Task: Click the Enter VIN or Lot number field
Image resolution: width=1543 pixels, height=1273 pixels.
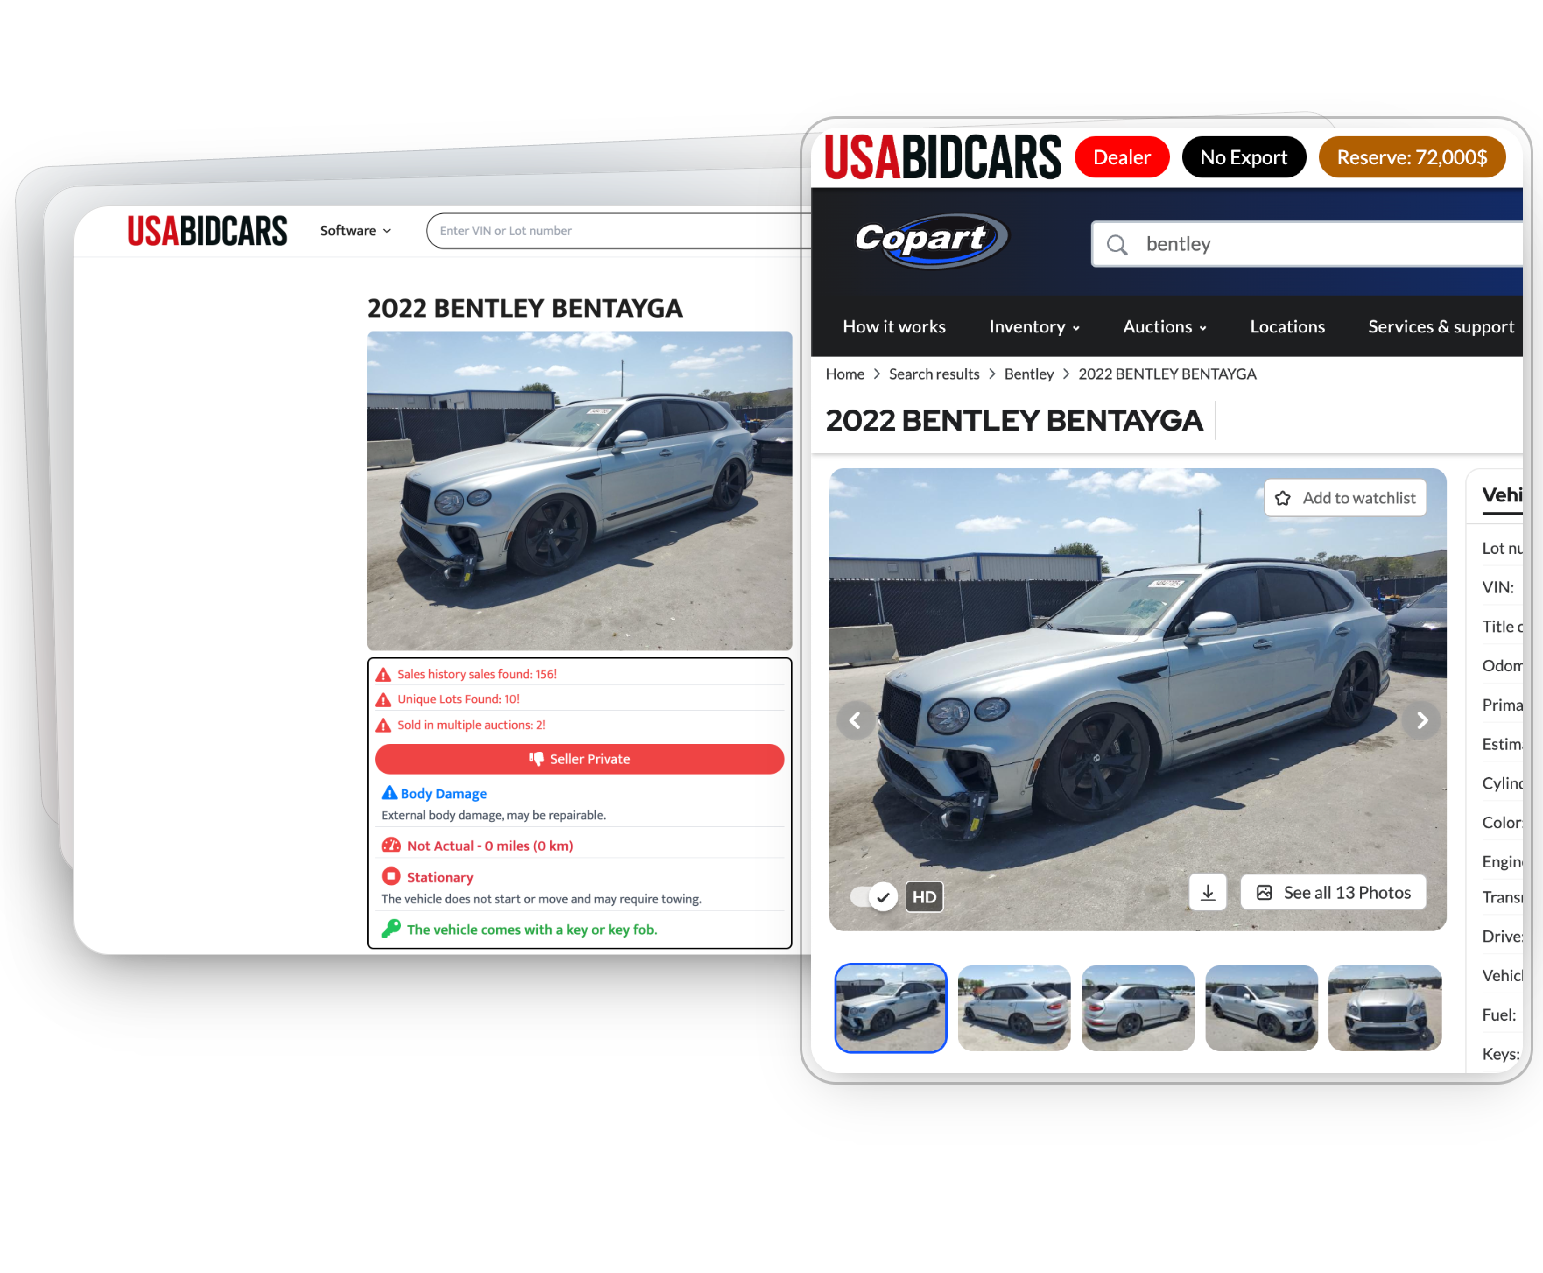Action: [620, 231]
